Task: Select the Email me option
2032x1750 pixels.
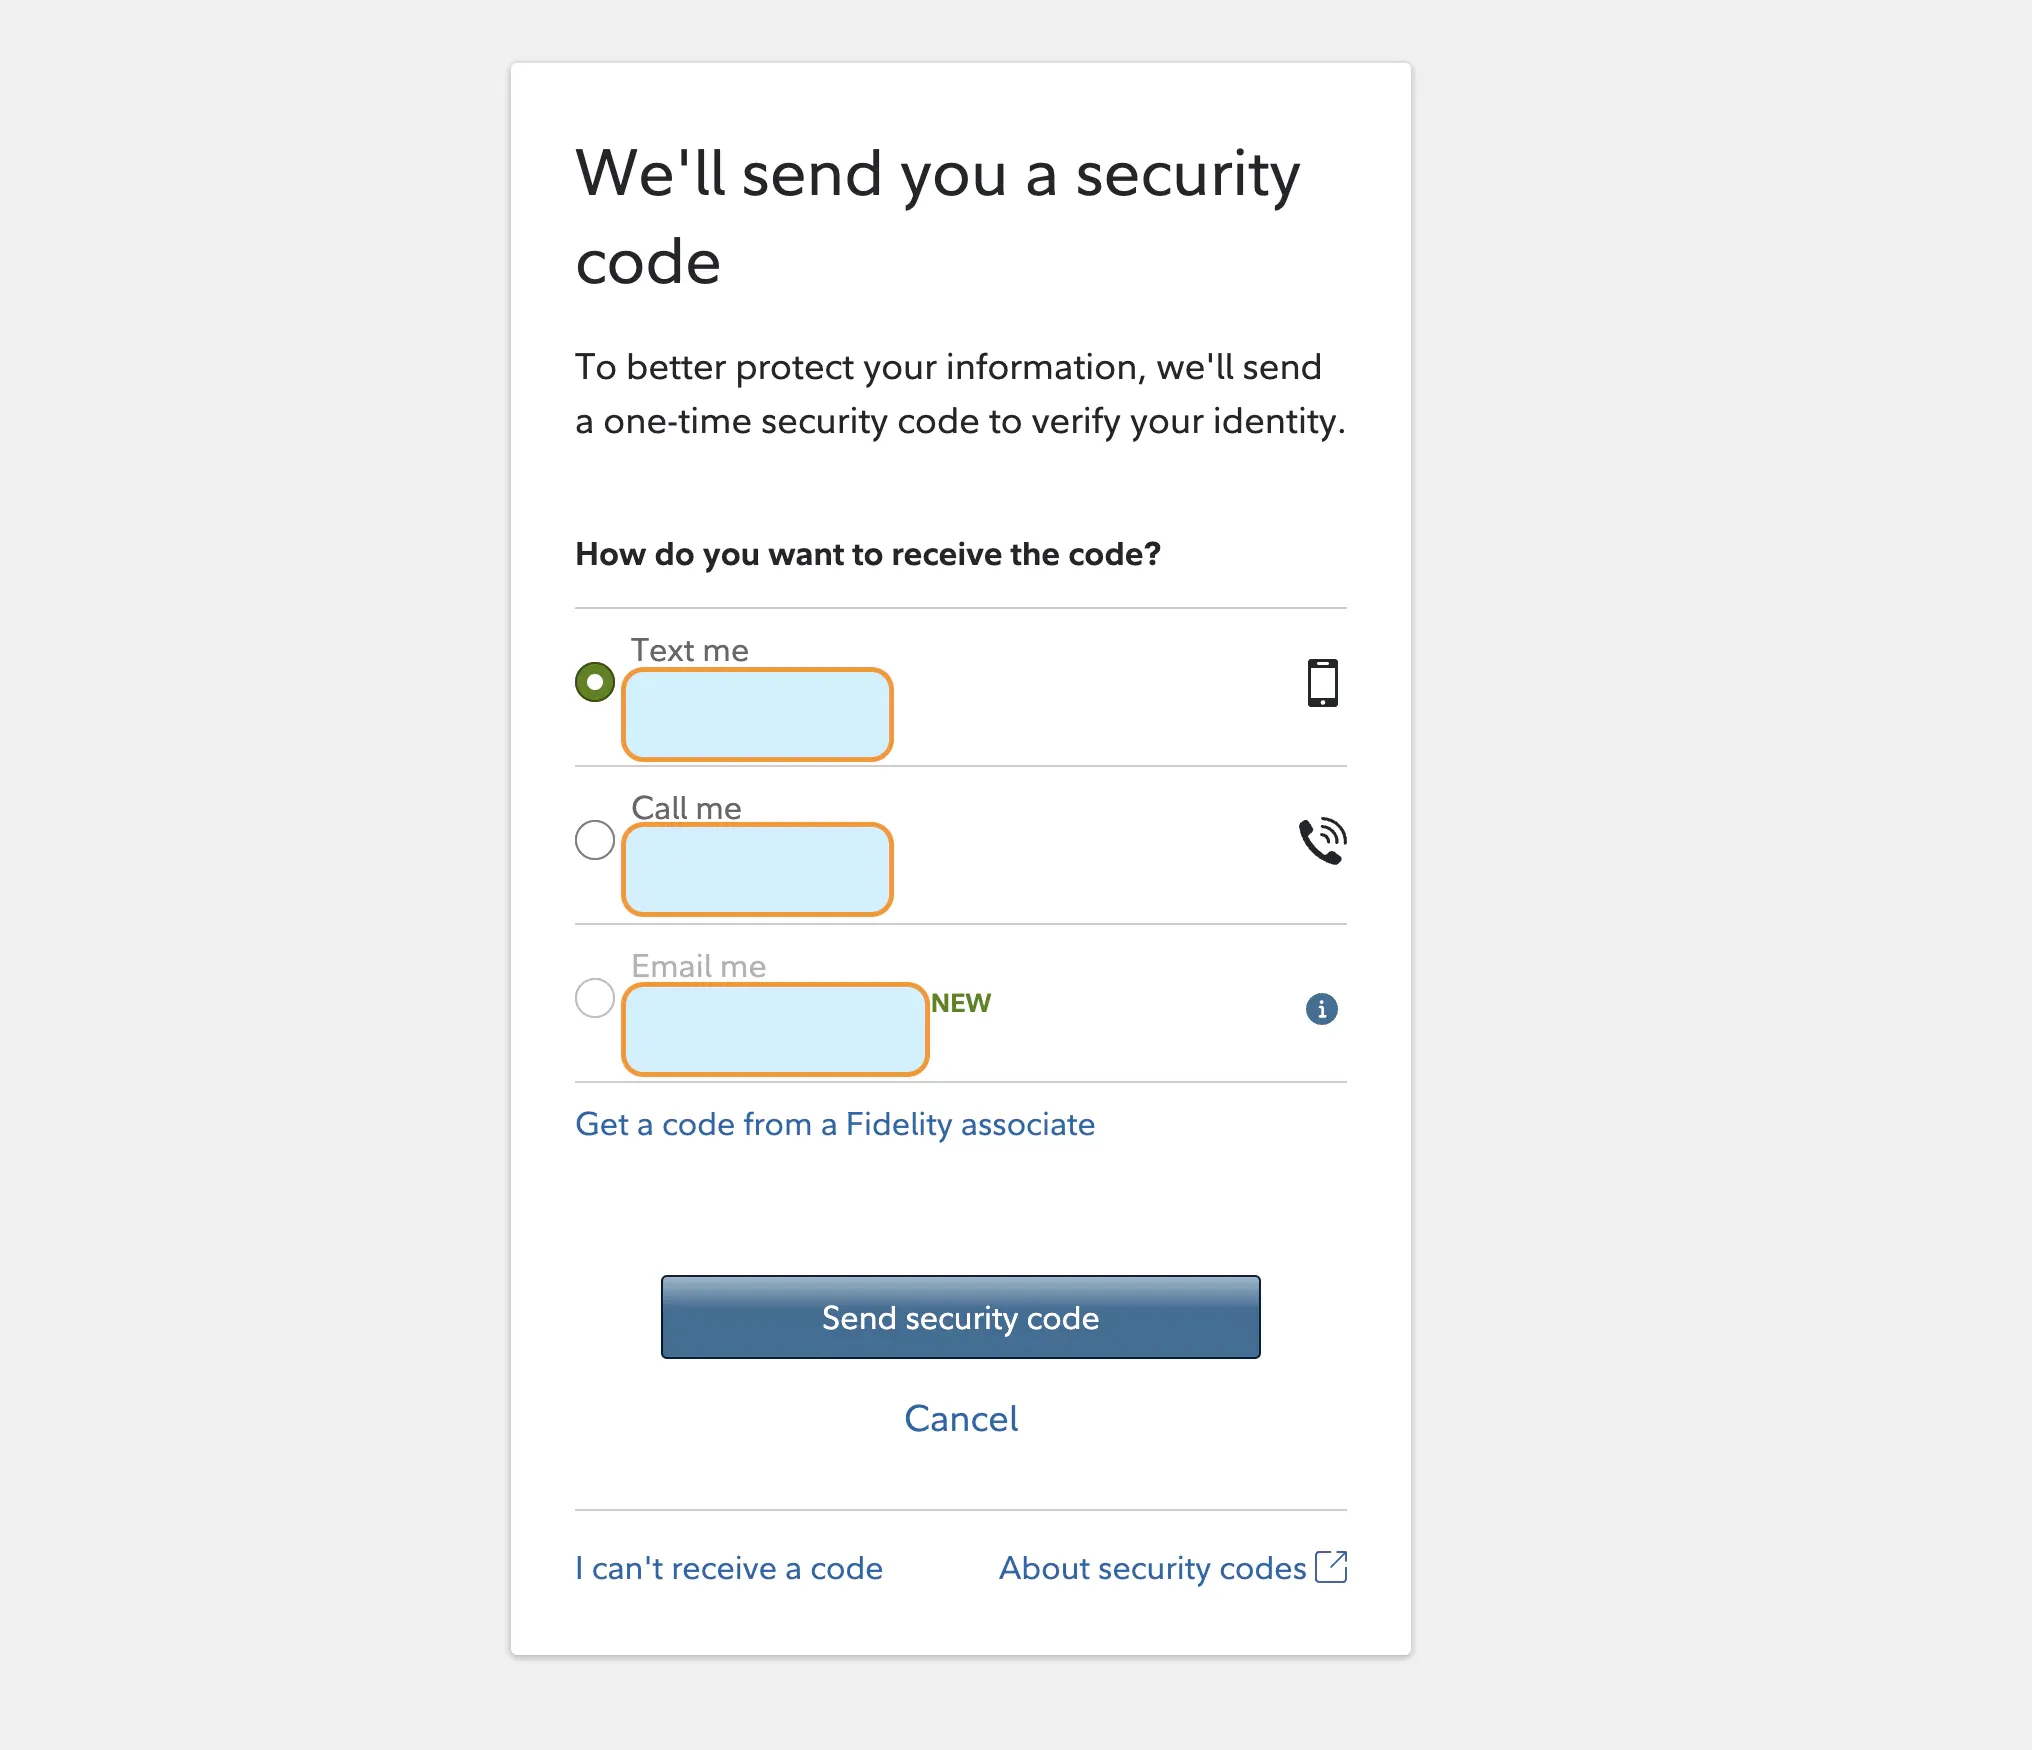Action: click(594, 998)
